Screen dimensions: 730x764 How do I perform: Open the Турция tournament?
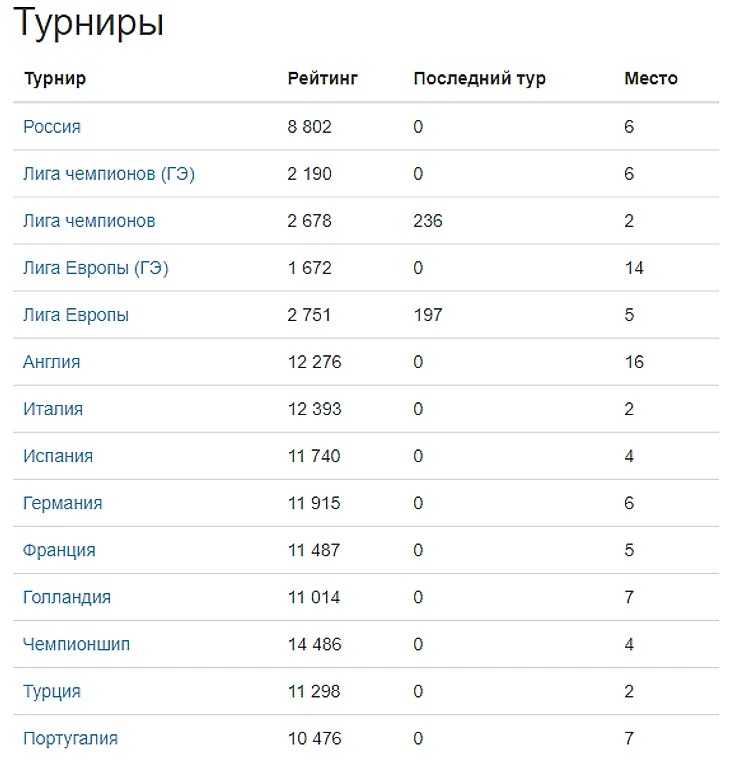52,691
